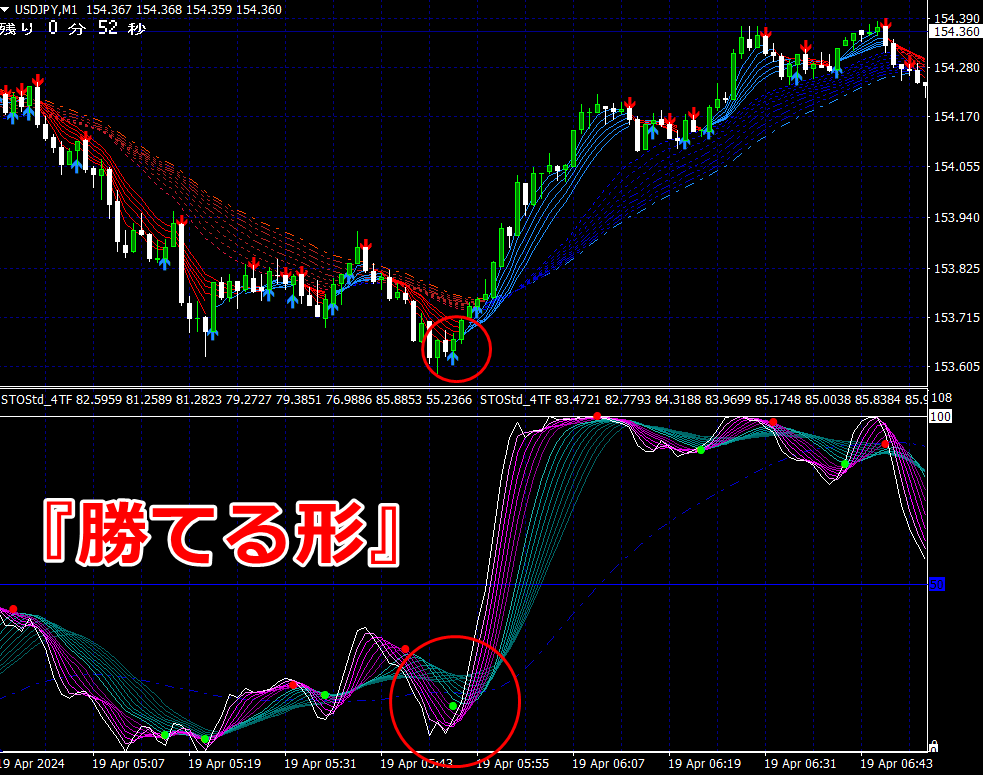Click the 154.170 price scale label
983x775 pixels.
coord(956,117)
